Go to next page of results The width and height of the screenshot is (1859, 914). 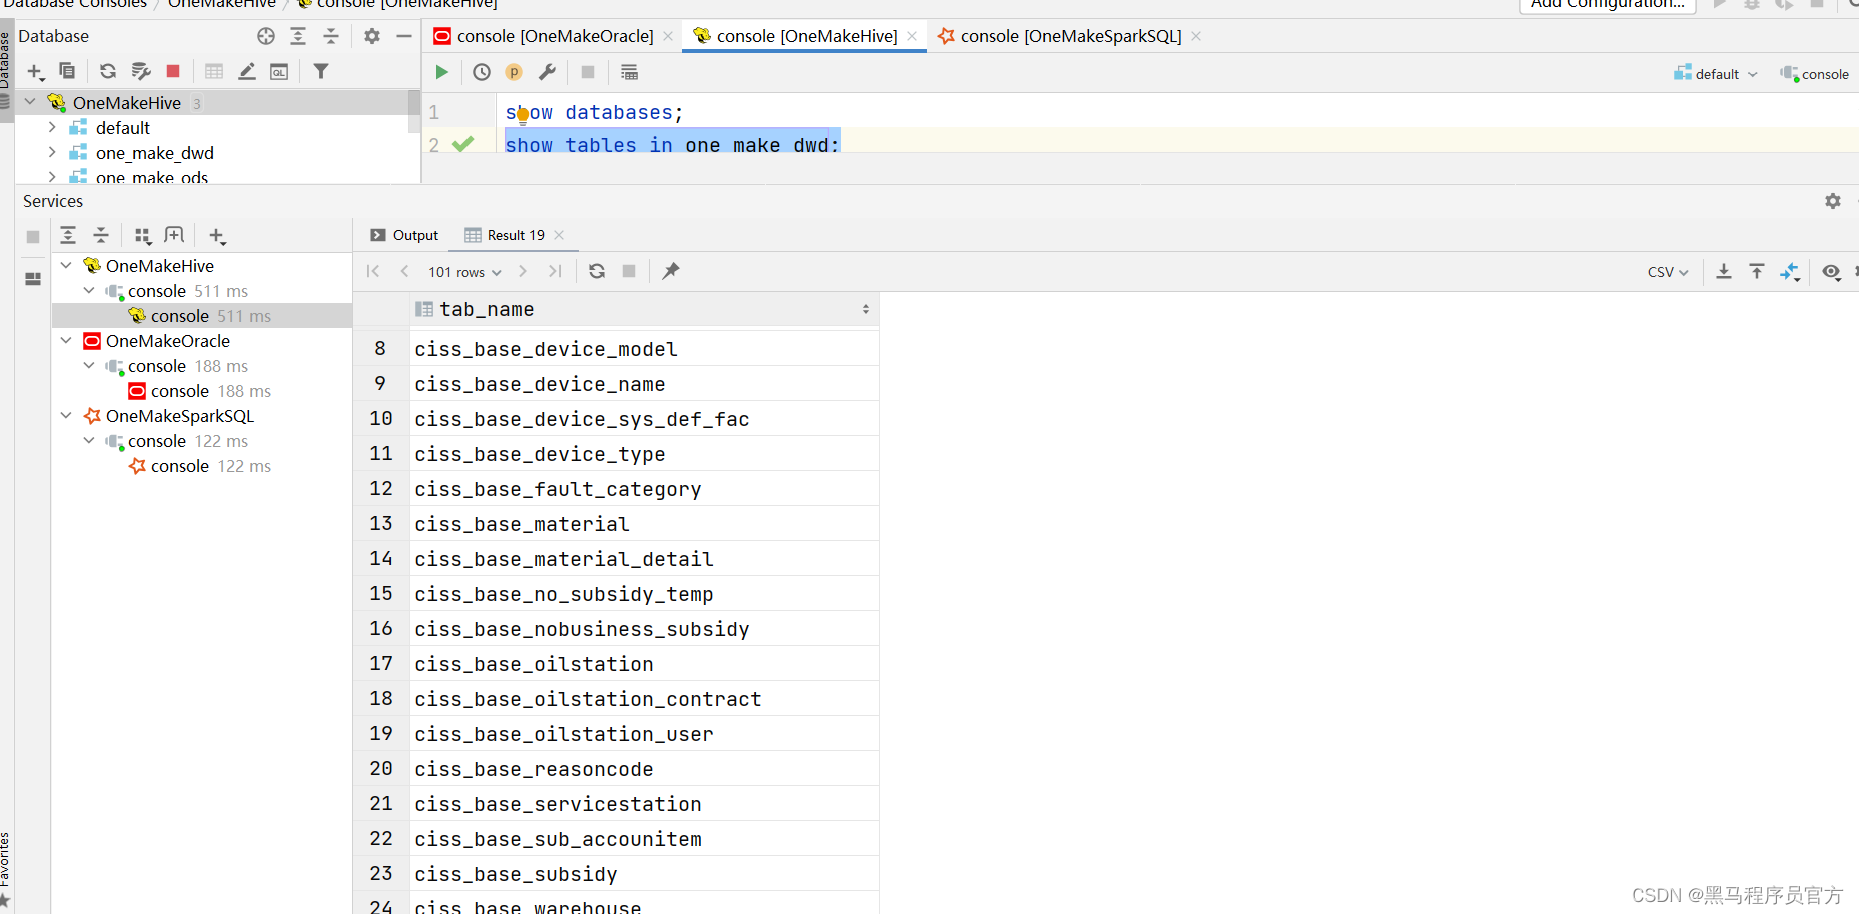pos(523,271)
